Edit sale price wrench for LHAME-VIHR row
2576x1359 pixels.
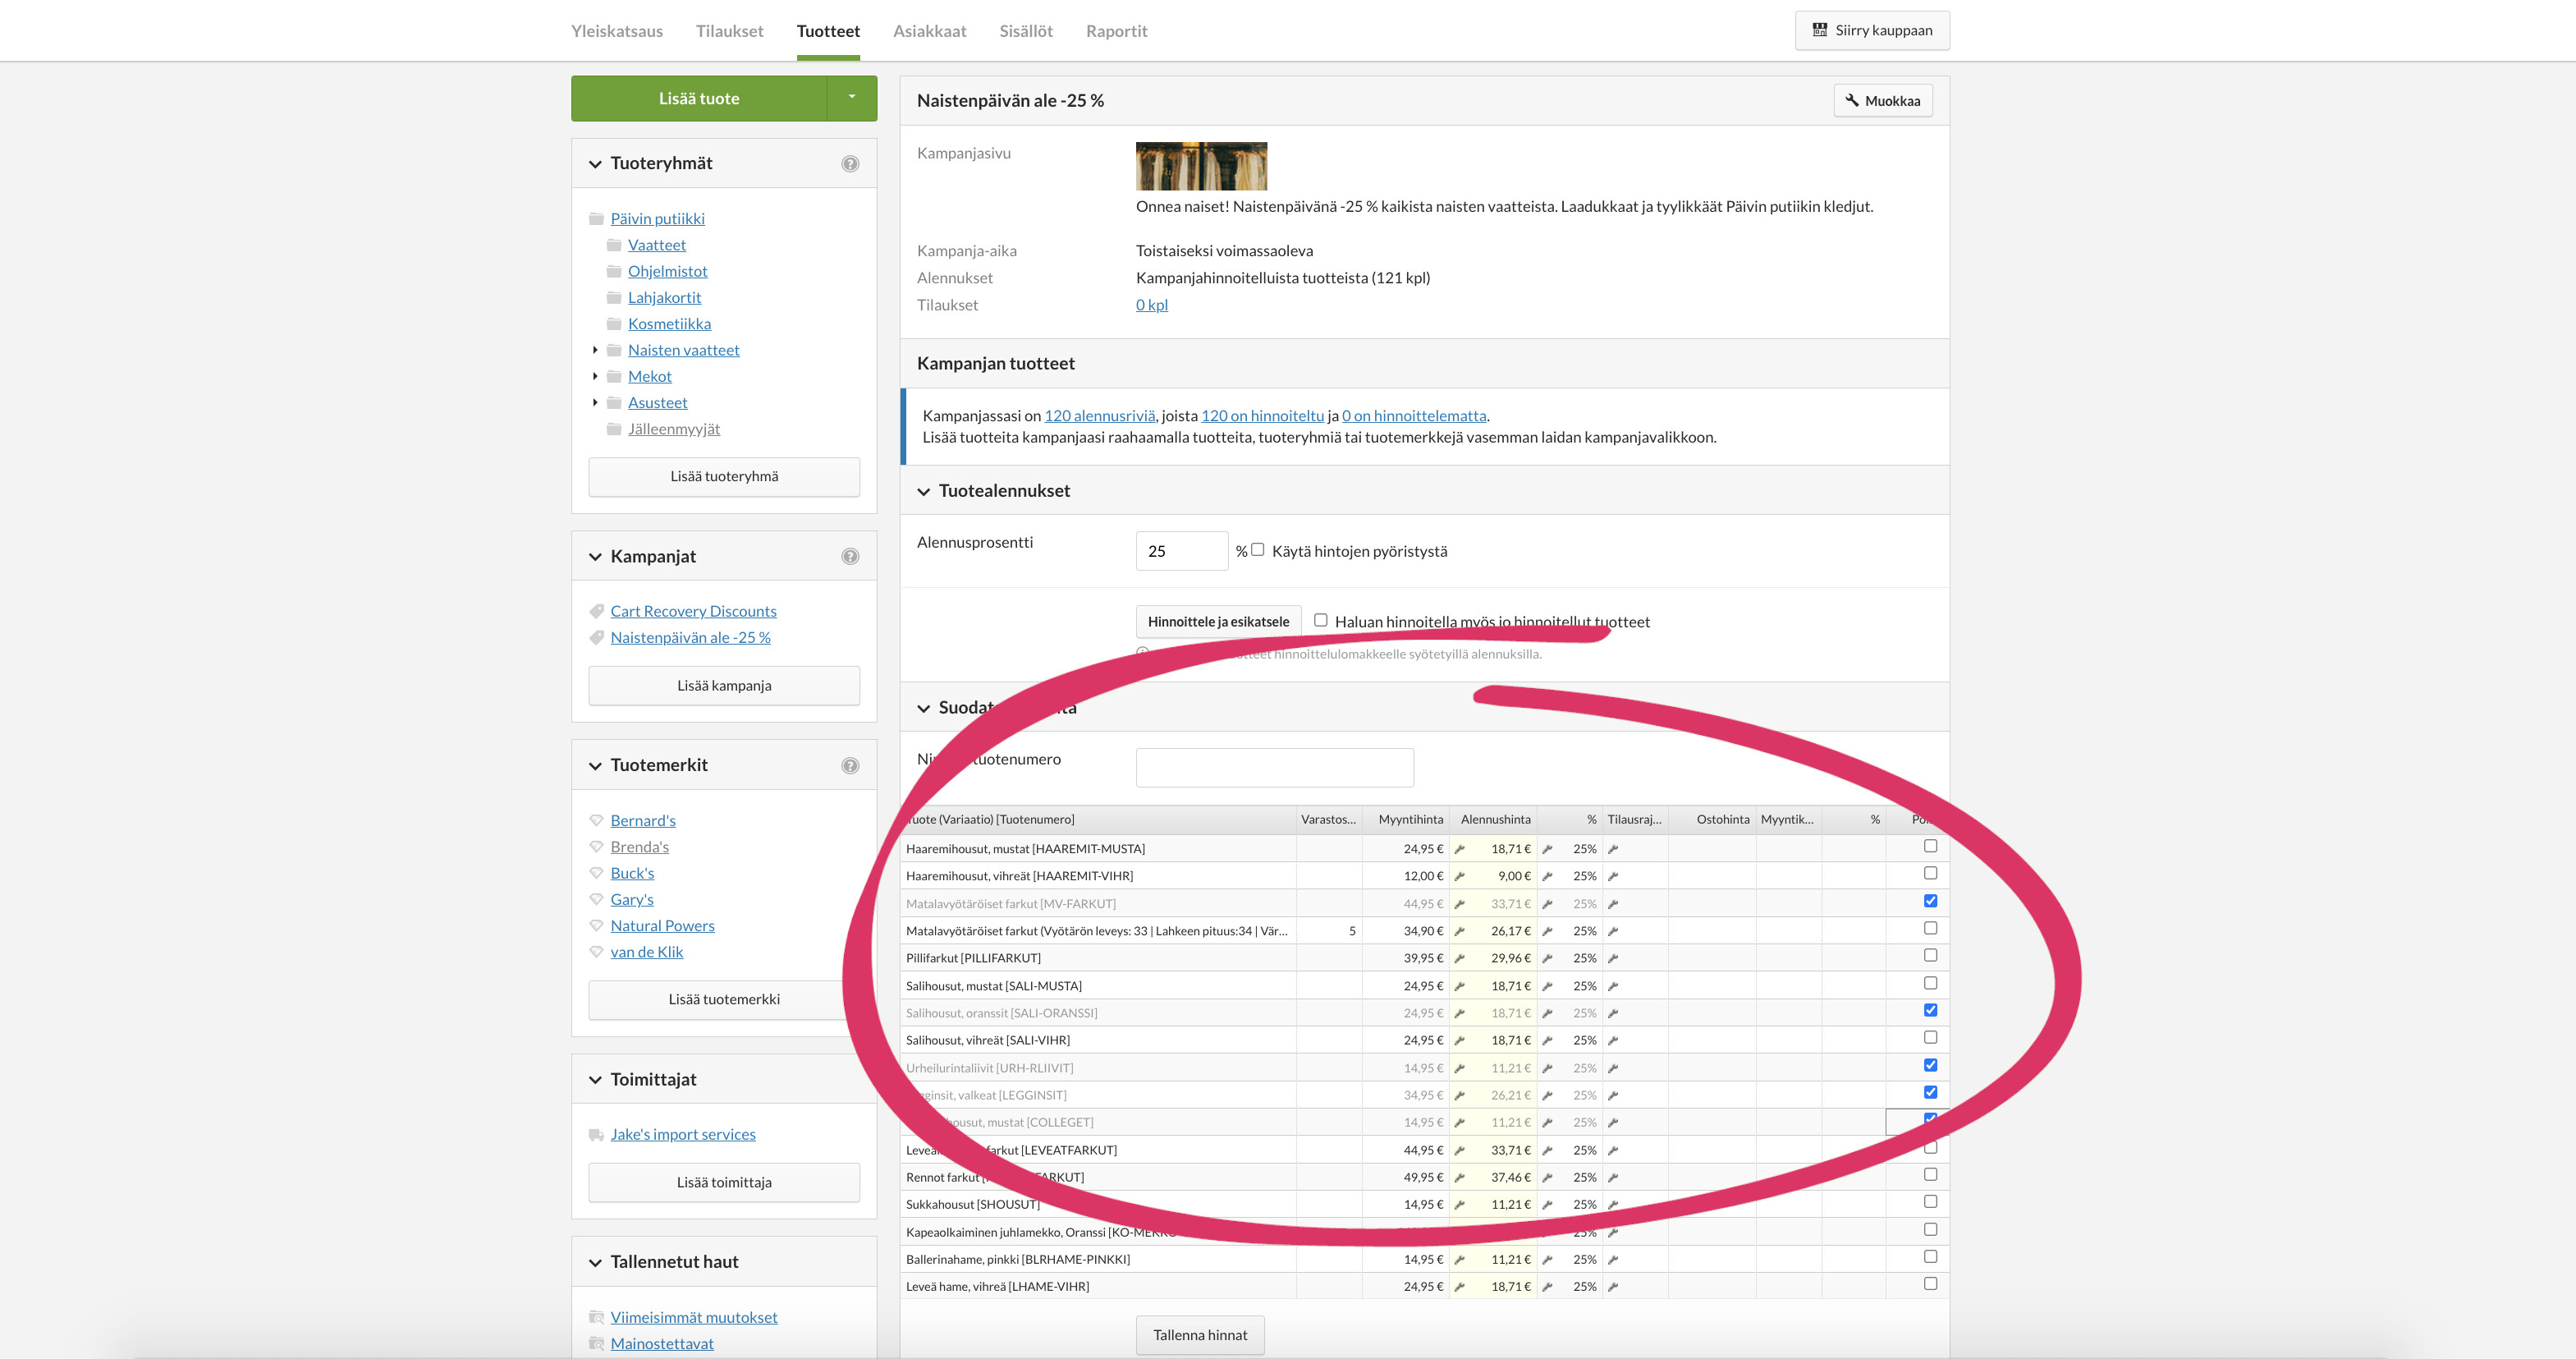pos(1459,1287)
